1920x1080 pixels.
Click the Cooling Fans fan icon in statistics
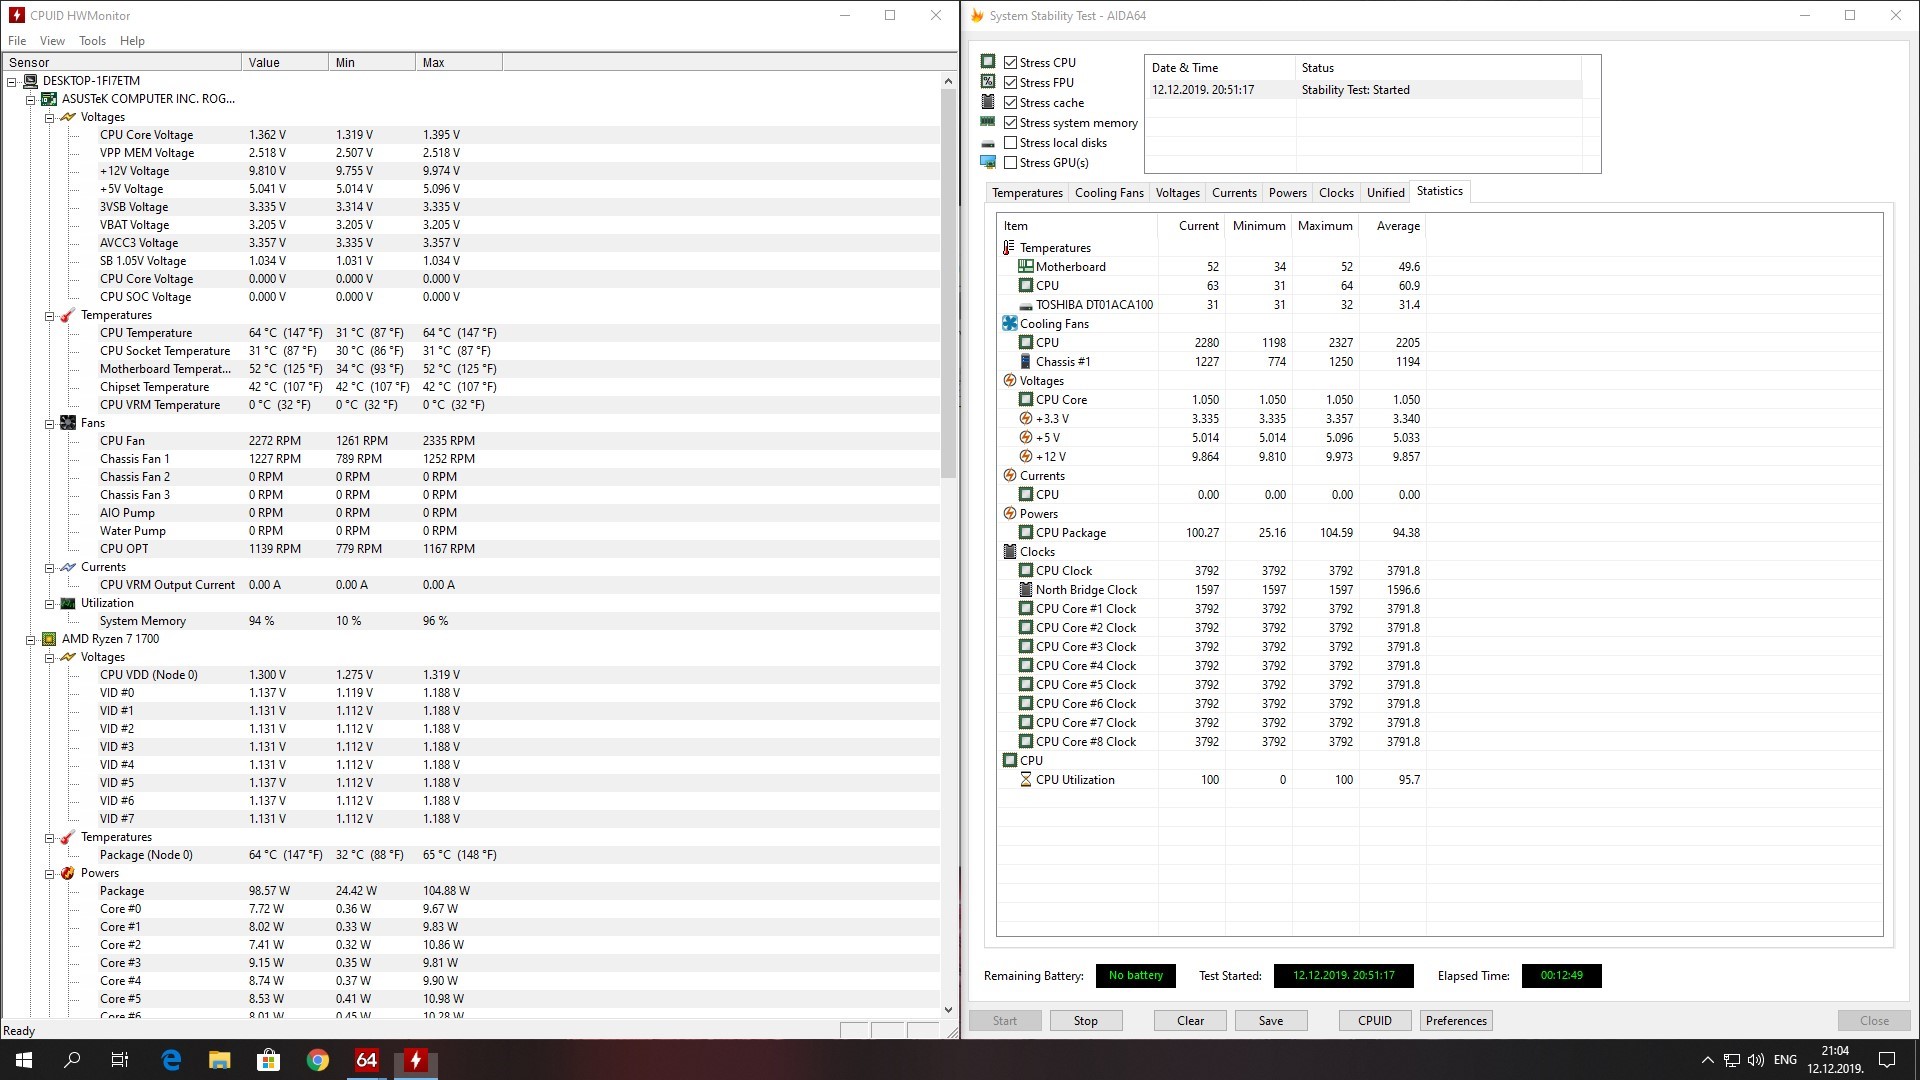click(1009, 324)
